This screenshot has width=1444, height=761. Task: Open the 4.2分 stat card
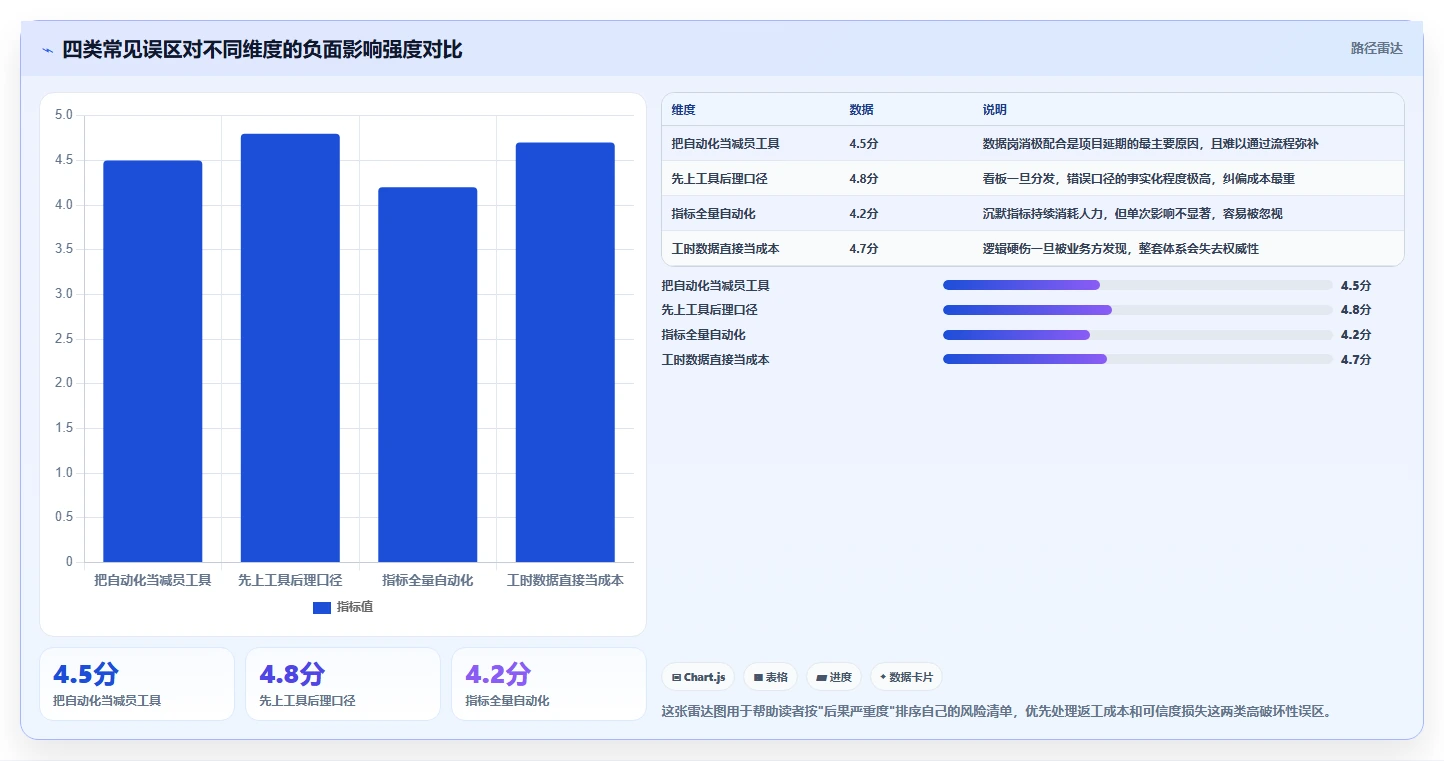[x=549, y=684]
